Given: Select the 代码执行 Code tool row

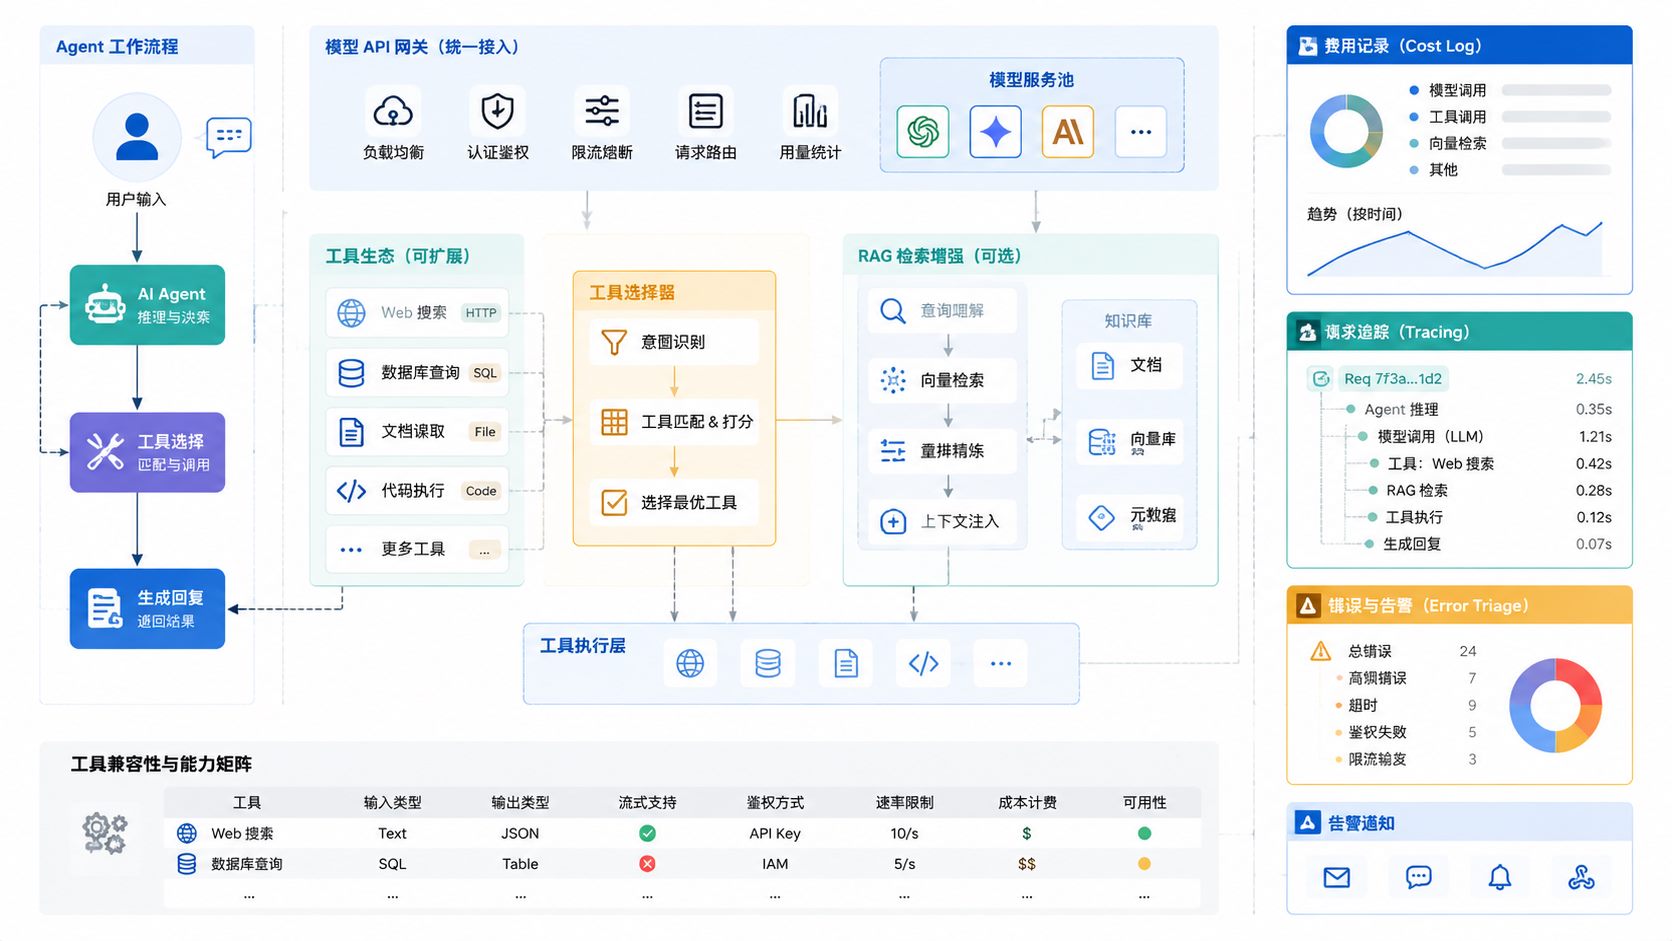Looking at the screenshot, I should (x=417, y=491).
